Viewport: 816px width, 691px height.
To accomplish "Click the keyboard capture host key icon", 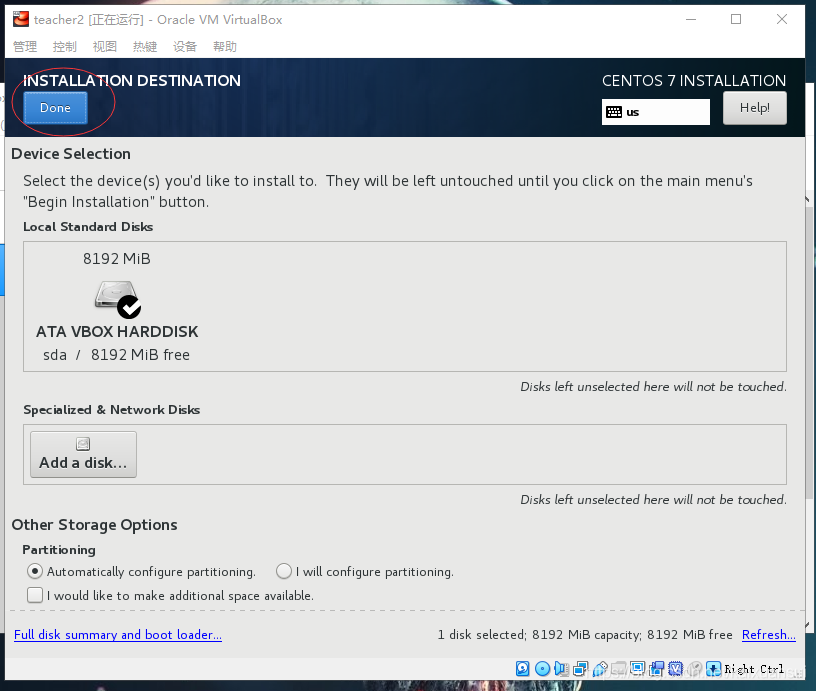I will tap(713, 669).
